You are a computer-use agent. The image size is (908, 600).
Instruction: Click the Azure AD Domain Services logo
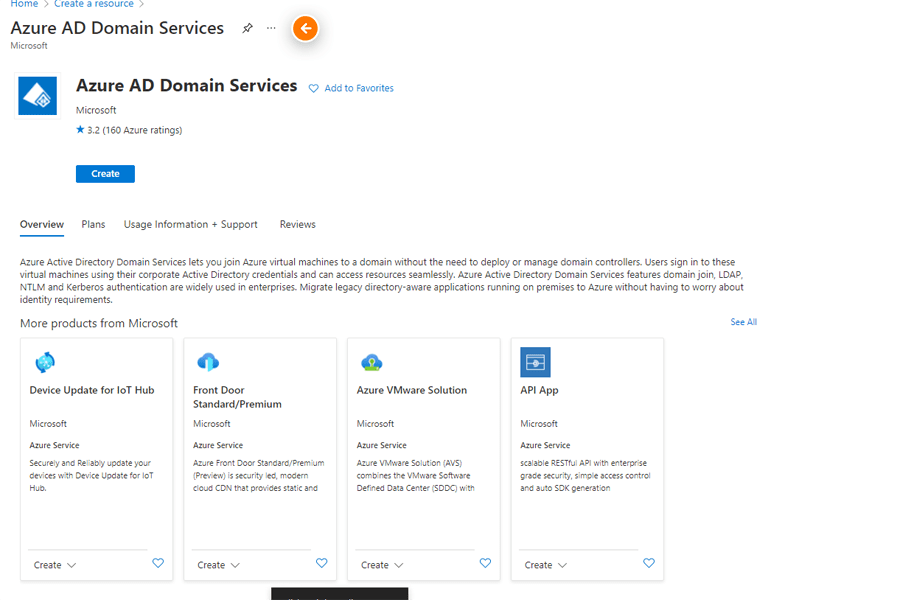coord(38,96)
